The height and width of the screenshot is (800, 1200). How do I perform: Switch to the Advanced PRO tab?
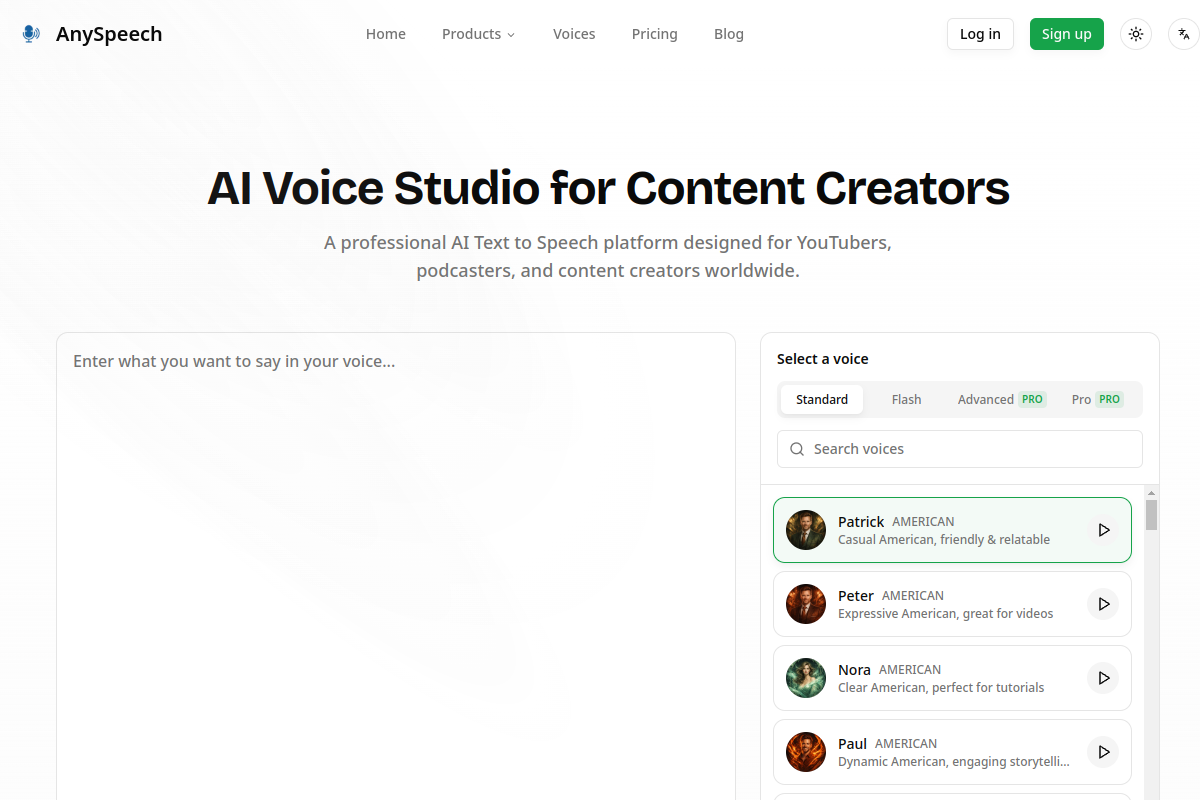(1001, 399)
